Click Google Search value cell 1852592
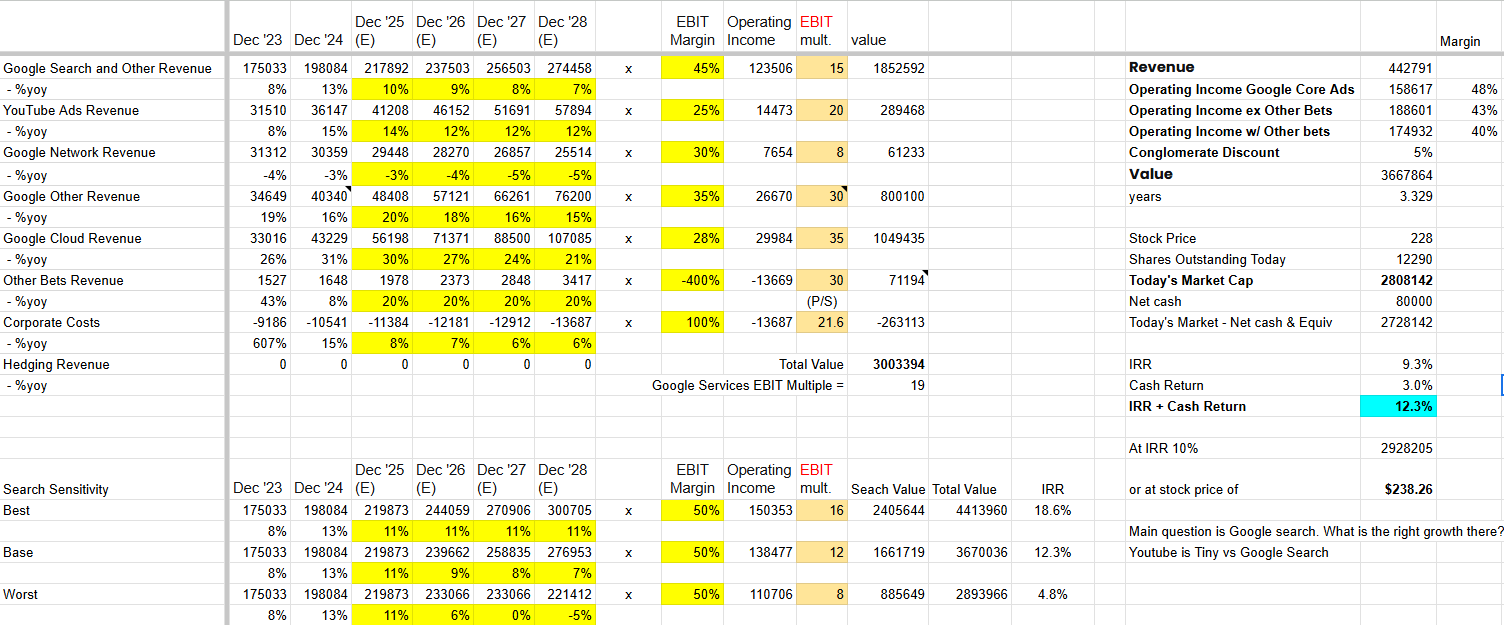The height and width of the screenshot is (625, 1504). point(888,68)
